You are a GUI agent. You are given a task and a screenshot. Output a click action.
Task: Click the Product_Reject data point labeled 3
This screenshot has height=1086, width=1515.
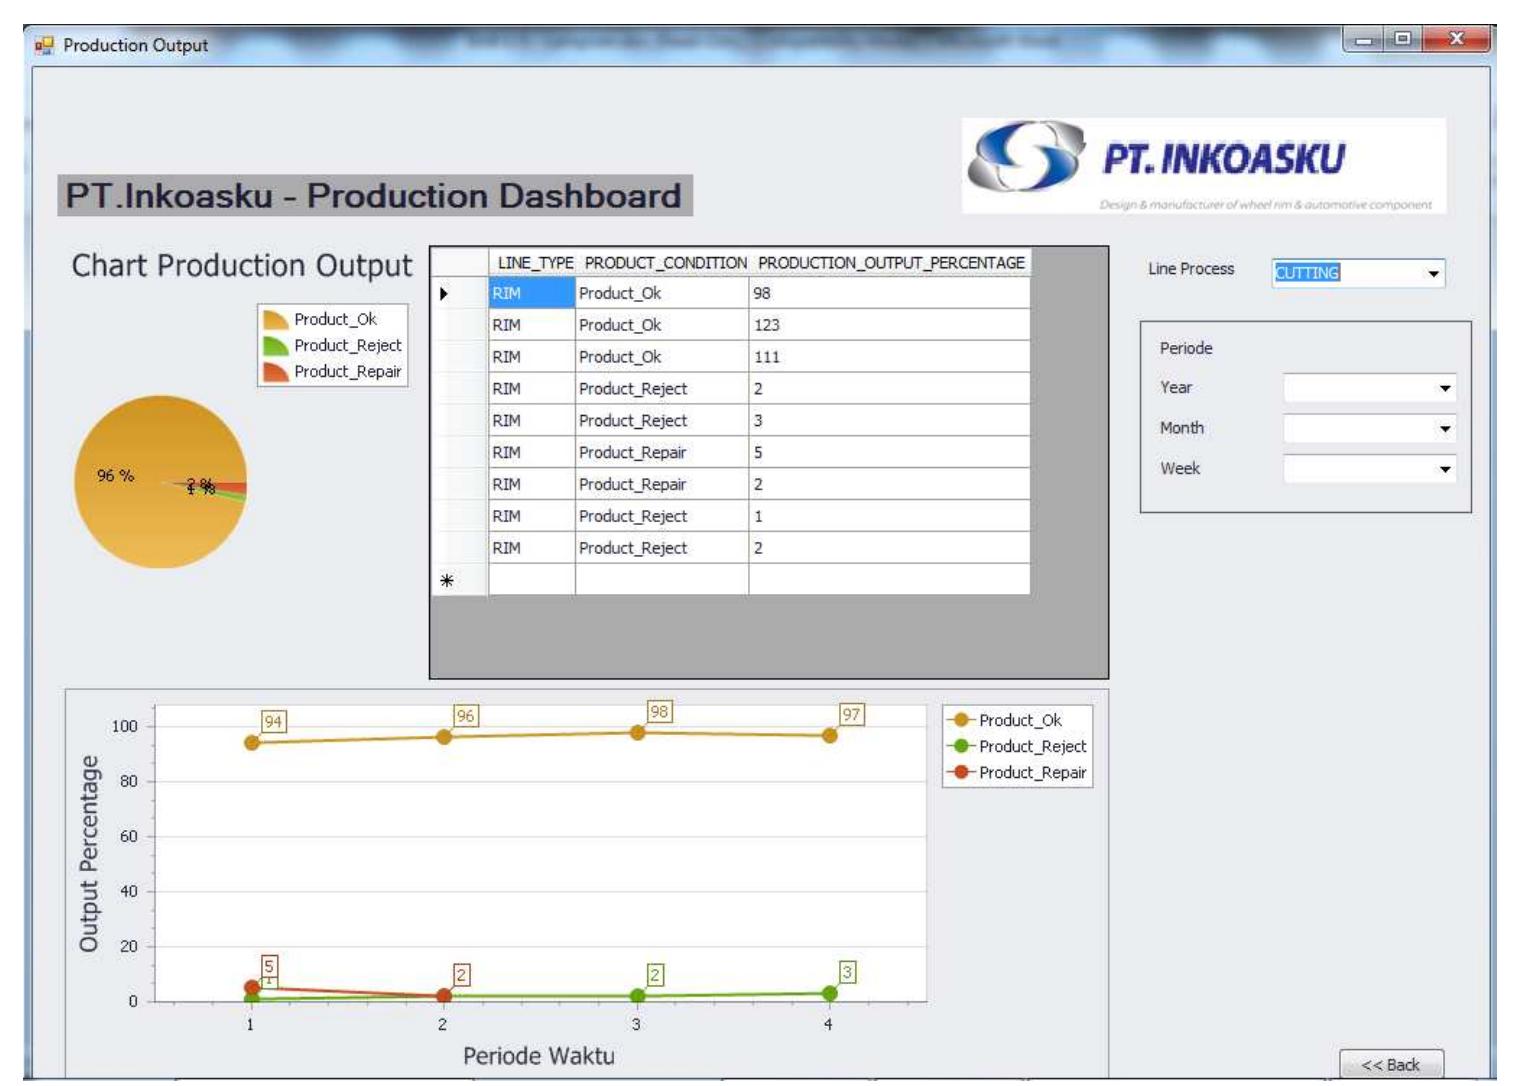click(x=829, y=993)
